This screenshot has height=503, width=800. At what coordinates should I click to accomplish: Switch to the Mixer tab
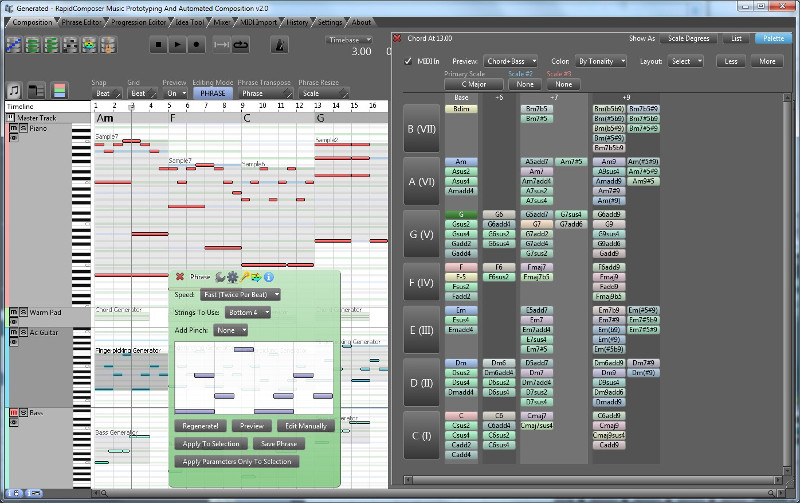221,22
